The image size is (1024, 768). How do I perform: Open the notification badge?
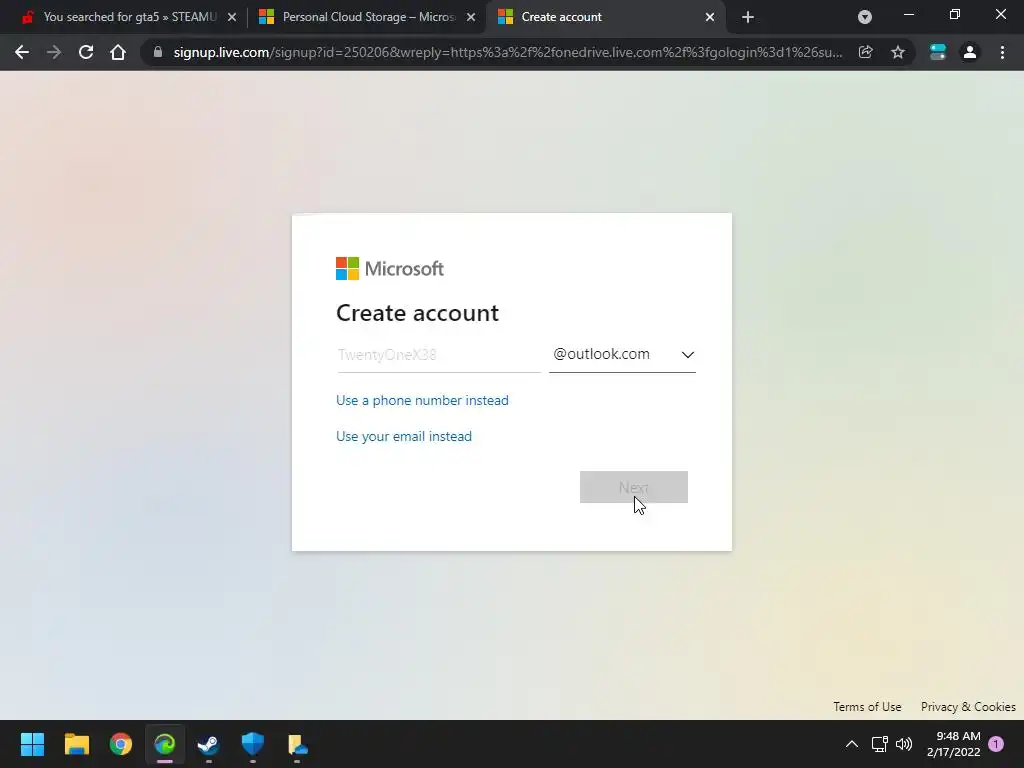[x=996, y=744]
